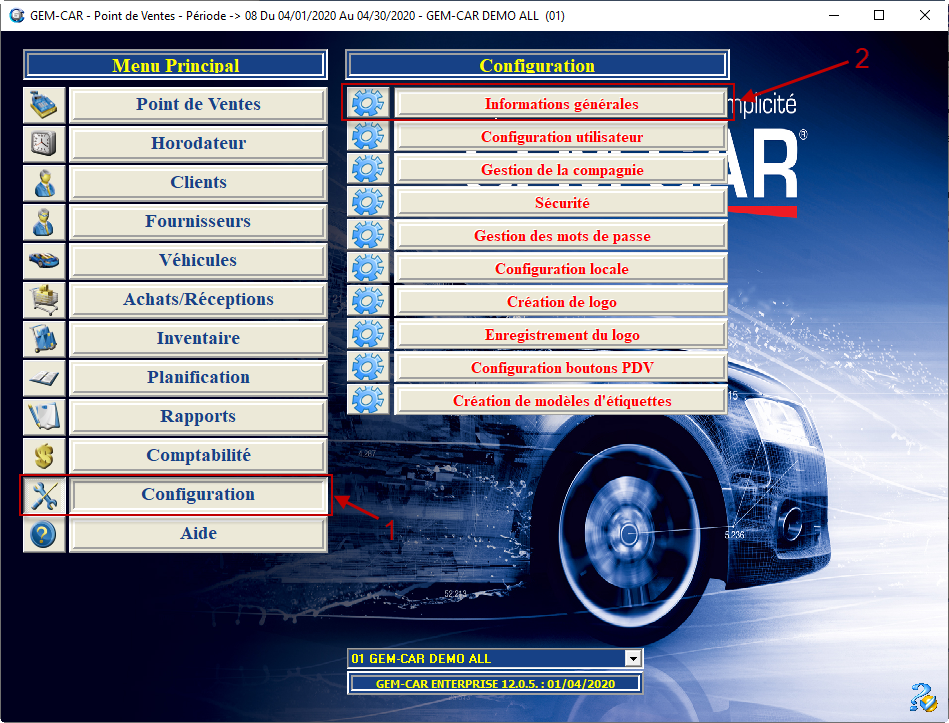Open Configuration boutons PDV
The image size is (949, 723).
click(561, 367)
